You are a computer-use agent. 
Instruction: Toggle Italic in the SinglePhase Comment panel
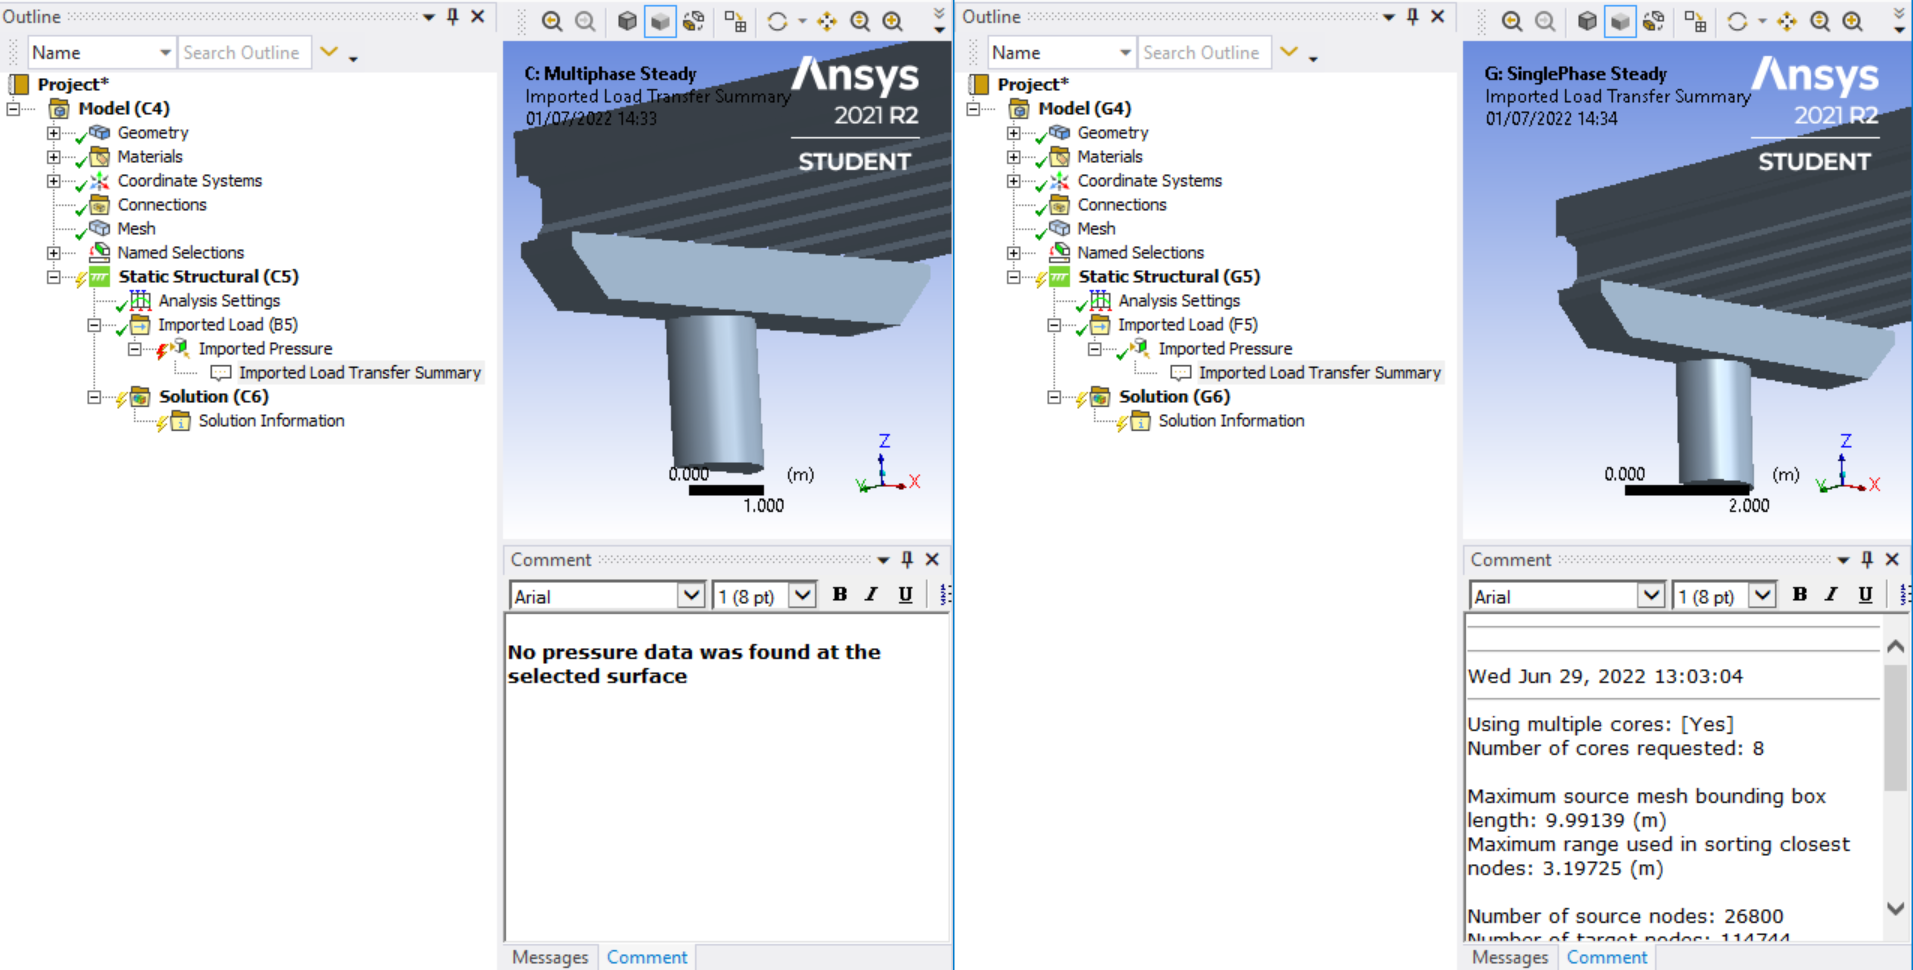tap(1831, 595)
